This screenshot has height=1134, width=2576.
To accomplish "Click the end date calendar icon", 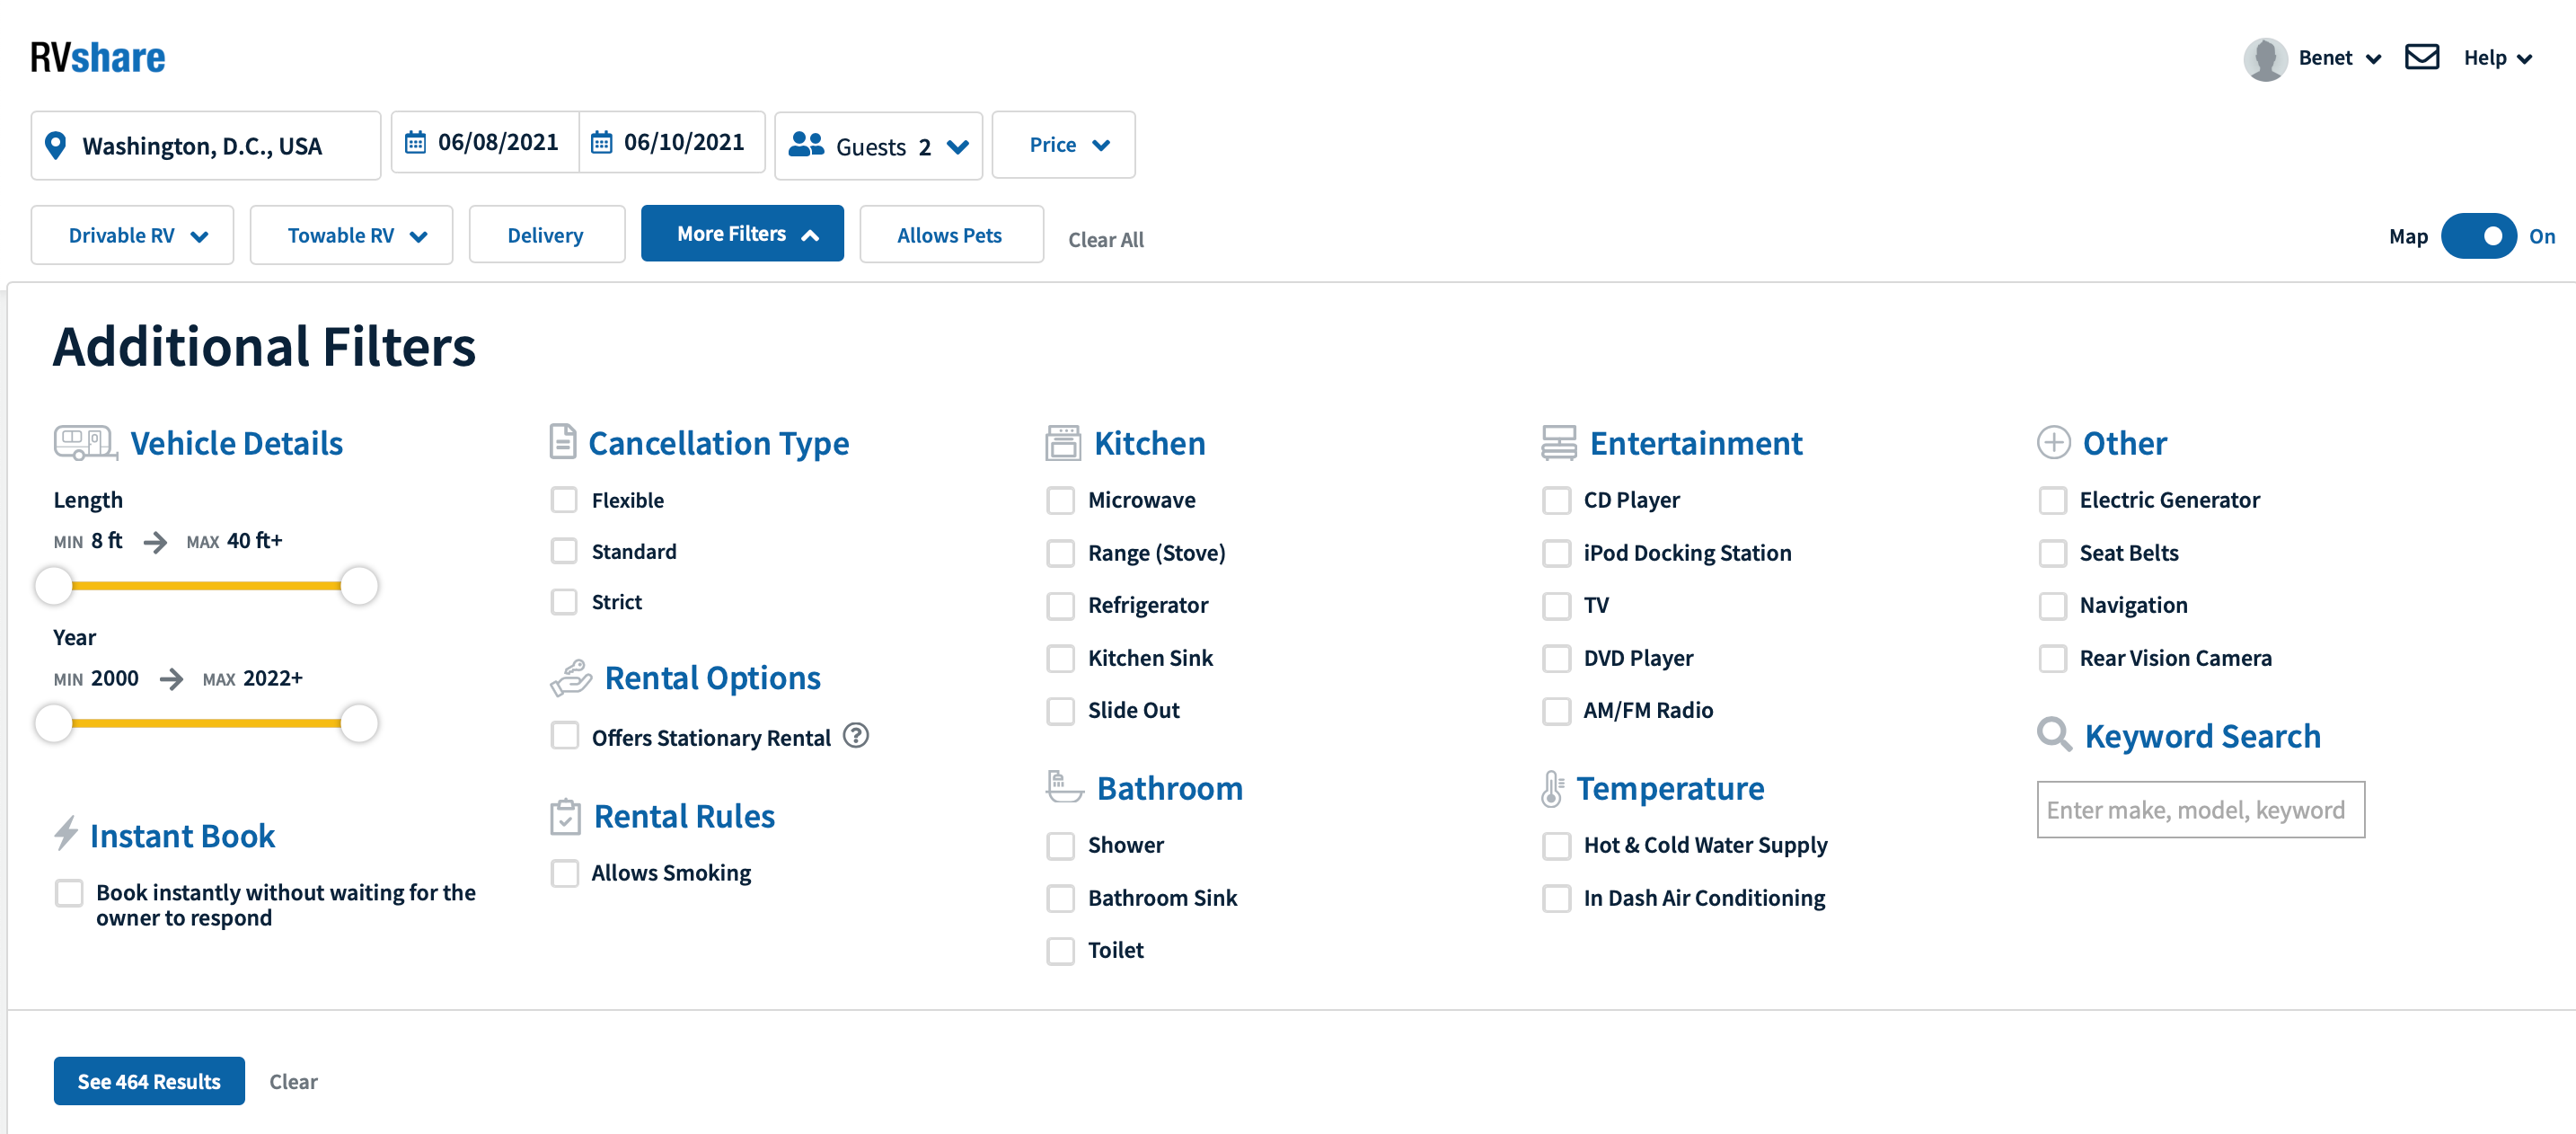I will [x=601, y=142].
